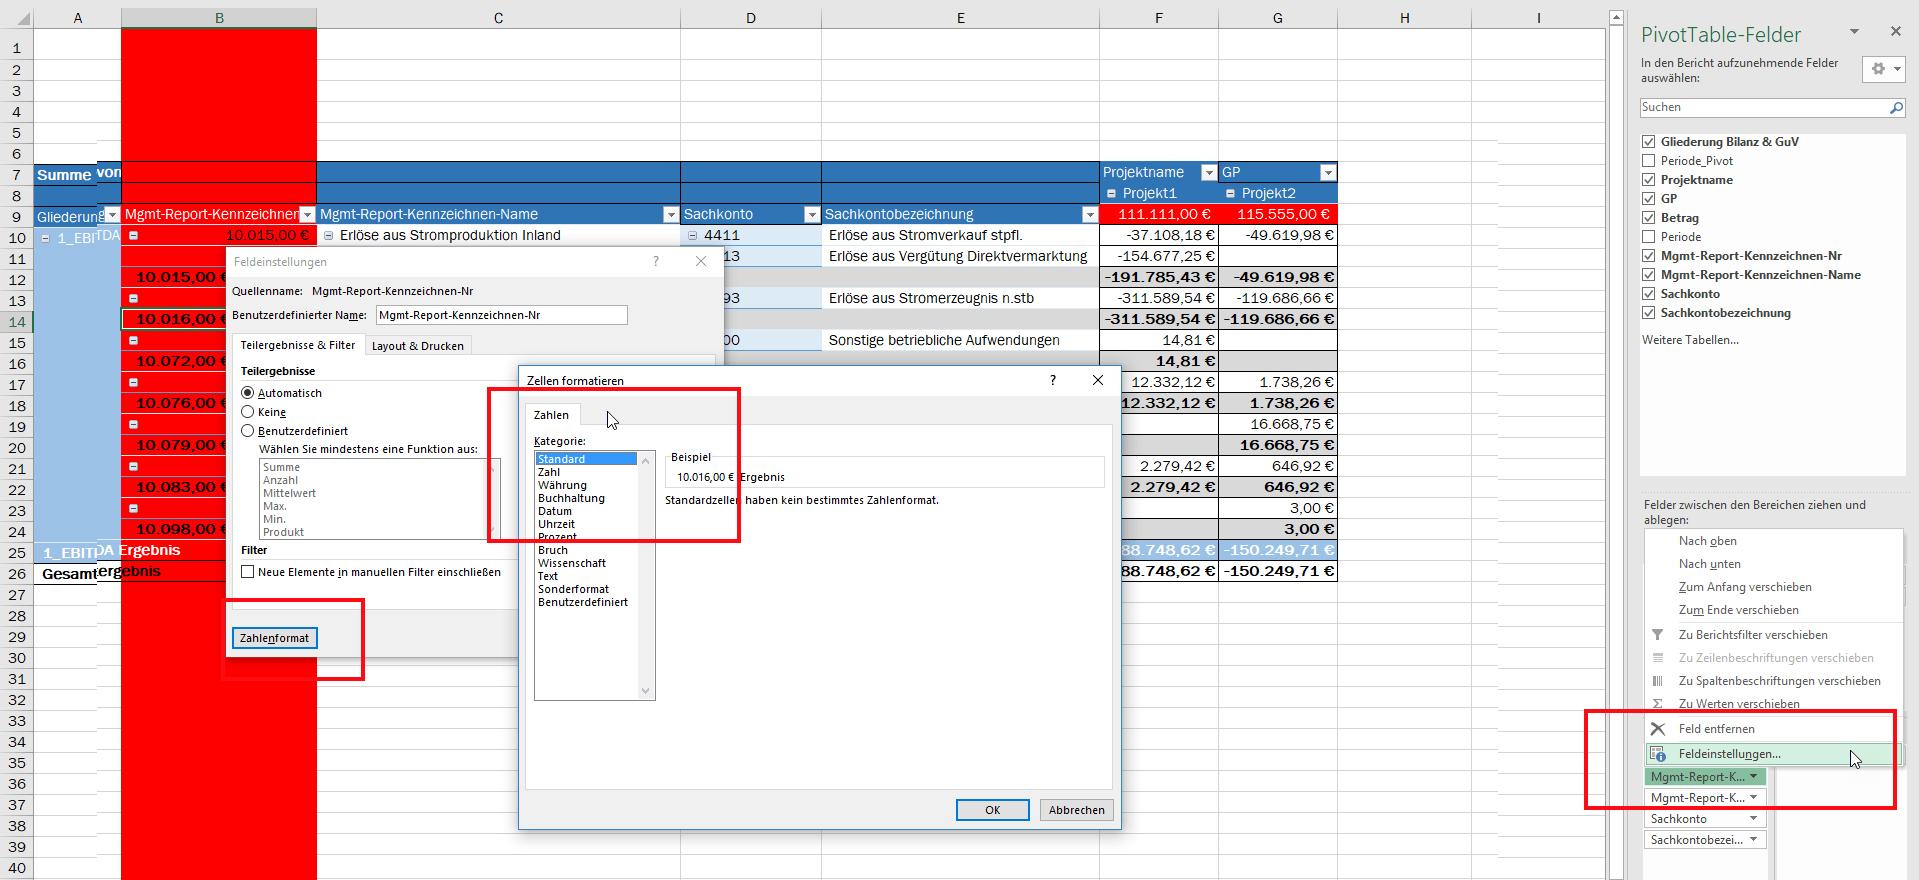
Task: Edit the Benutzerdefinierter Name field
Action: pyautogui.click(x=502, y=315)
